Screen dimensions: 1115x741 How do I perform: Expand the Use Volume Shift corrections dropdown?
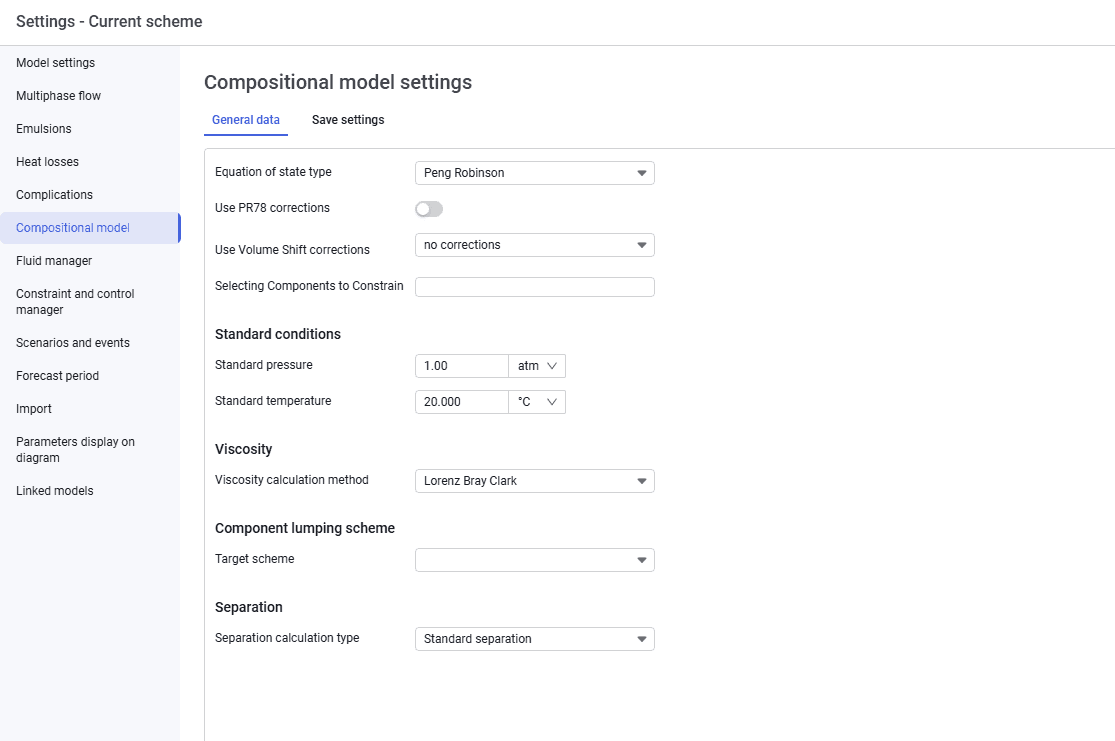coord(534,245)
